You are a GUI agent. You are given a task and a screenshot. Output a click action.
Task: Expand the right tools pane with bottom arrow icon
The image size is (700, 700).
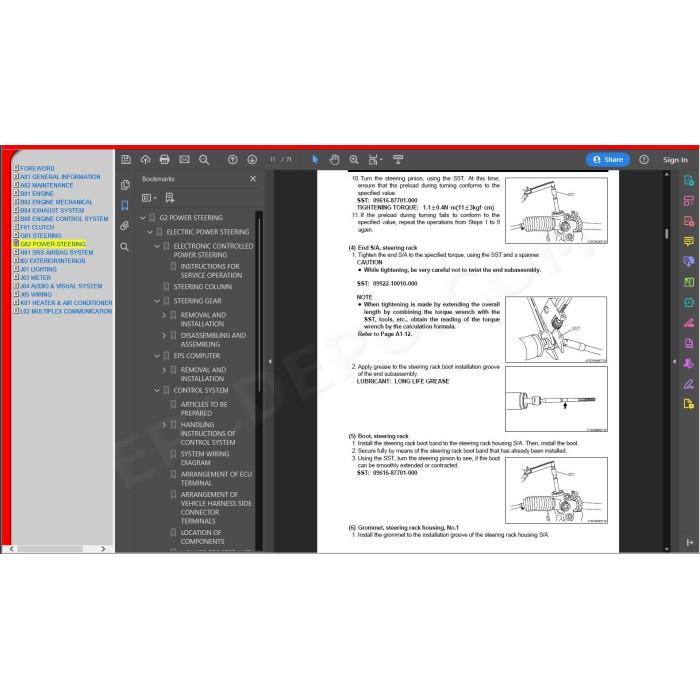point(689,542)
